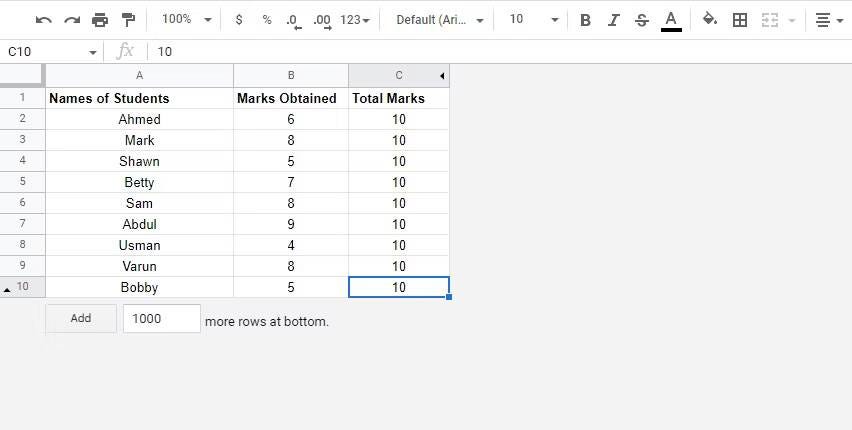The height and width of the screenshot is (430, 852).
Task: Toggle strikethrough formatting
Action: [642, 21]
